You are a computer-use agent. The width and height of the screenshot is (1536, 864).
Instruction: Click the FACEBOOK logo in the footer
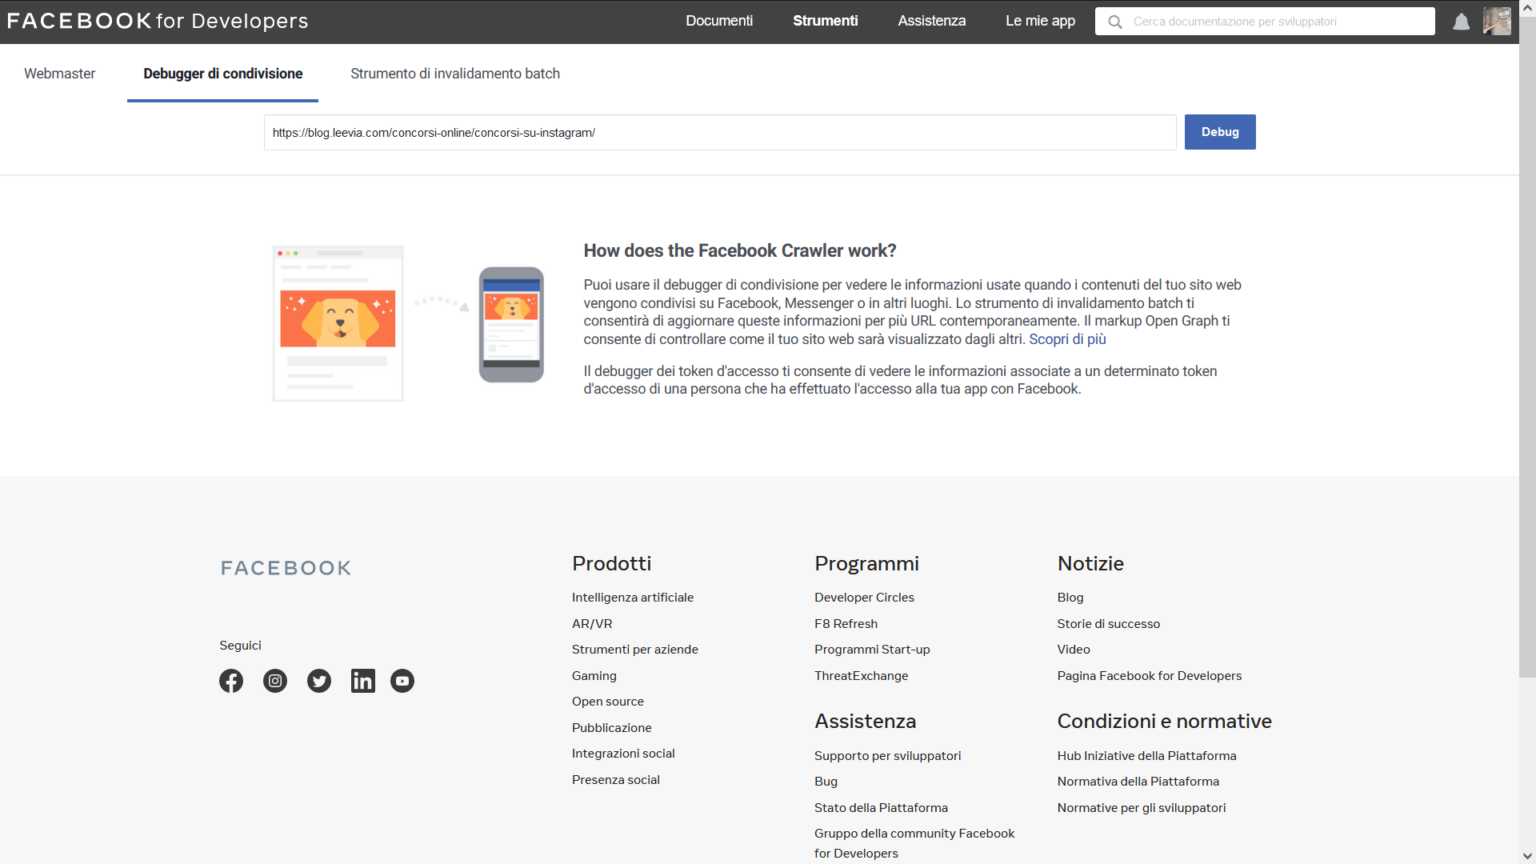click(285, 567)
